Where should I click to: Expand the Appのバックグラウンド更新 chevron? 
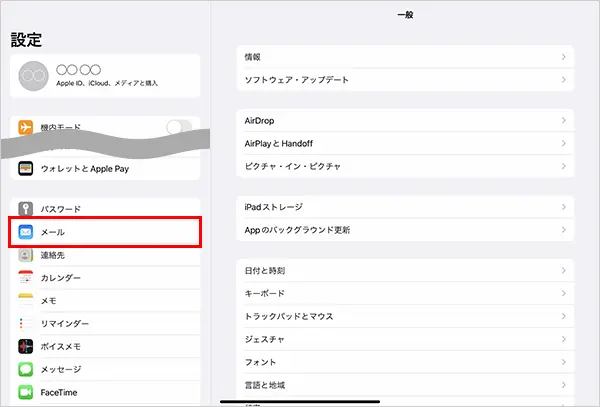pyautogui.click(x=564, y=230)
